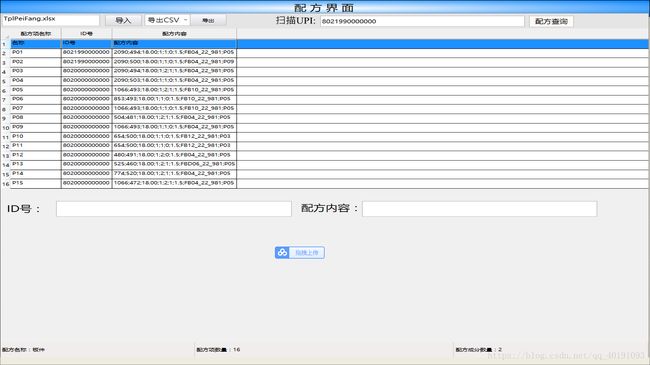Viewport: 650px width, 365px height.
Task: Click the 导出 export button beside the CSV dropdown
Action: point(209,20)
